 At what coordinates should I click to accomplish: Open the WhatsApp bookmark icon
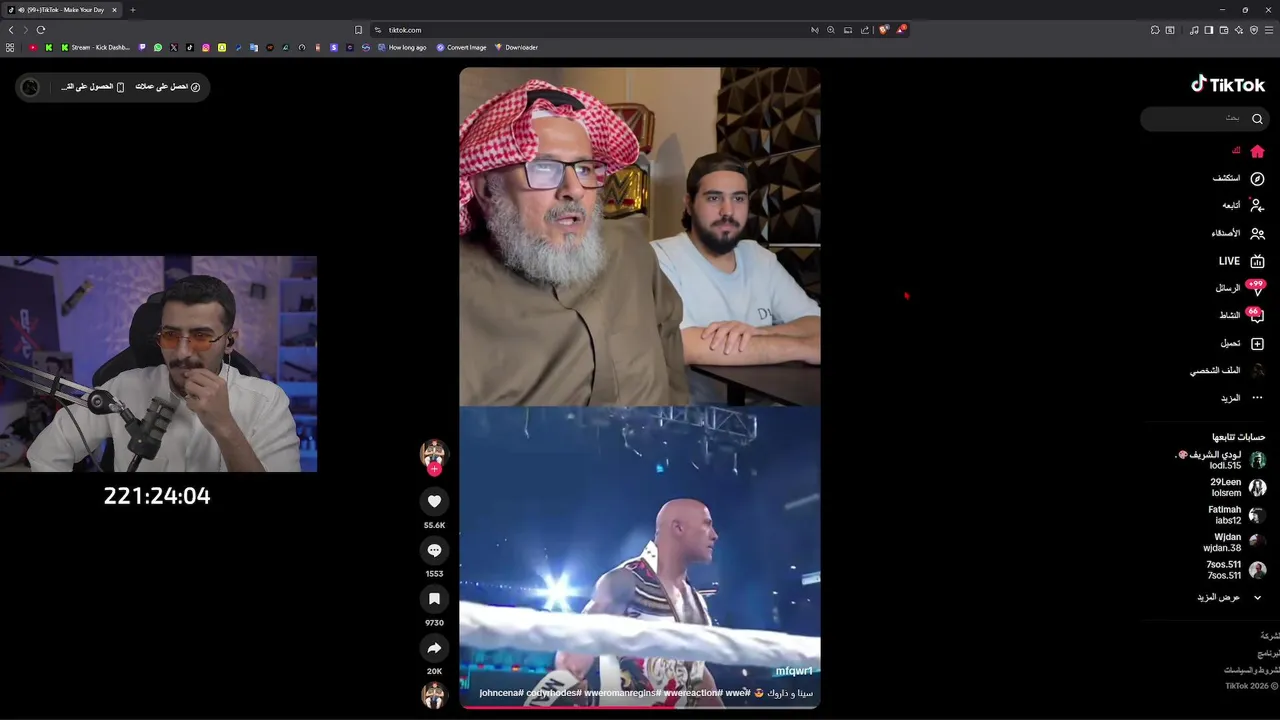158,47
